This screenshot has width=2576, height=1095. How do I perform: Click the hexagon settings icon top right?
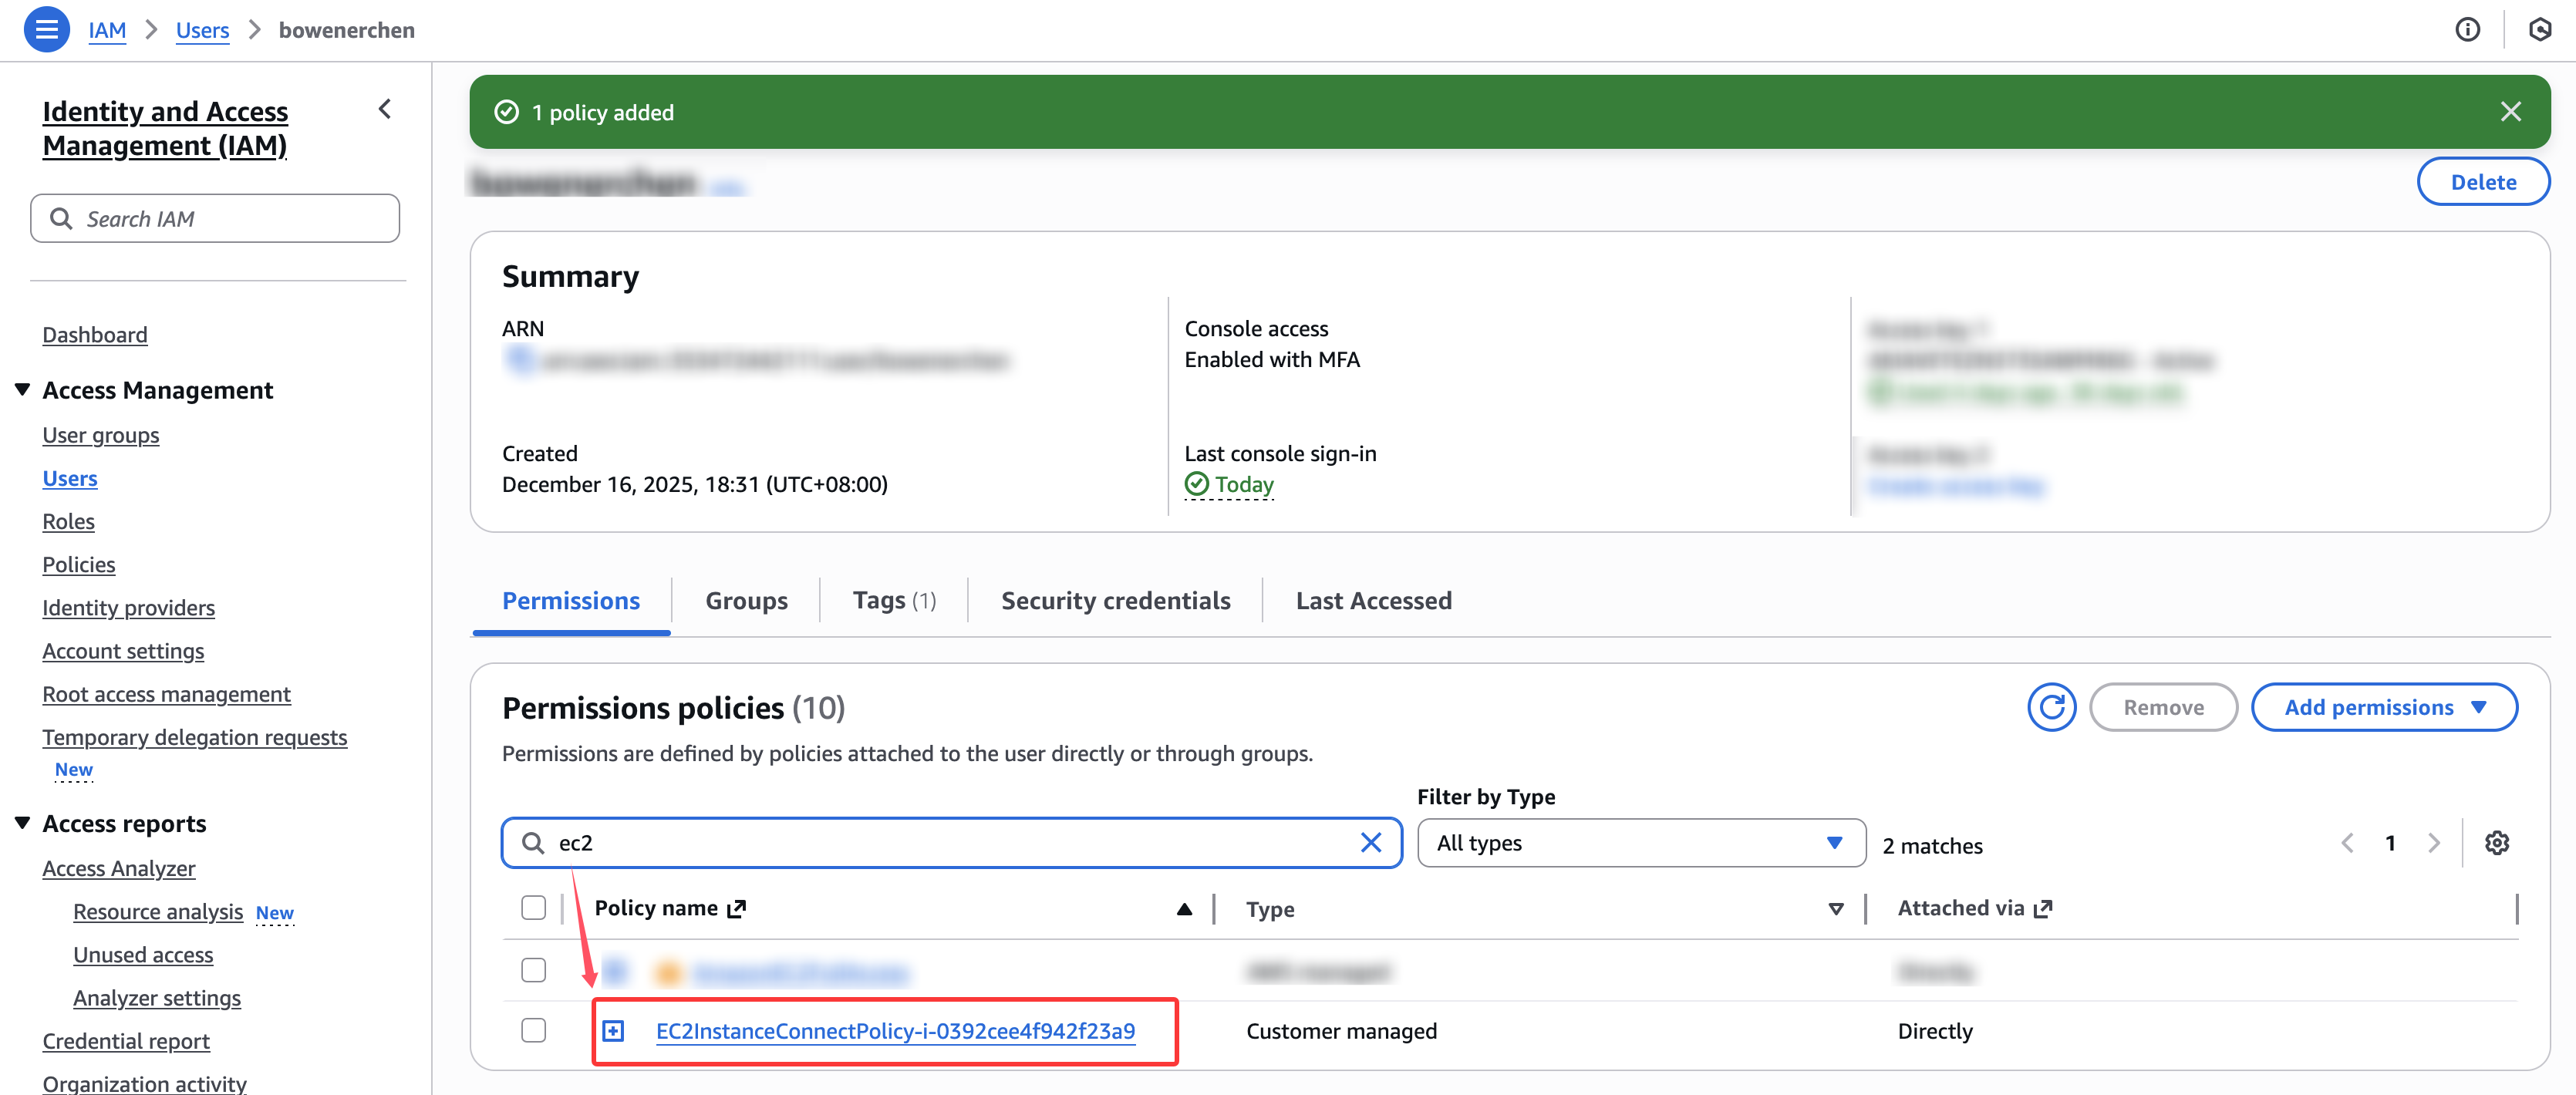(2539, 29)
